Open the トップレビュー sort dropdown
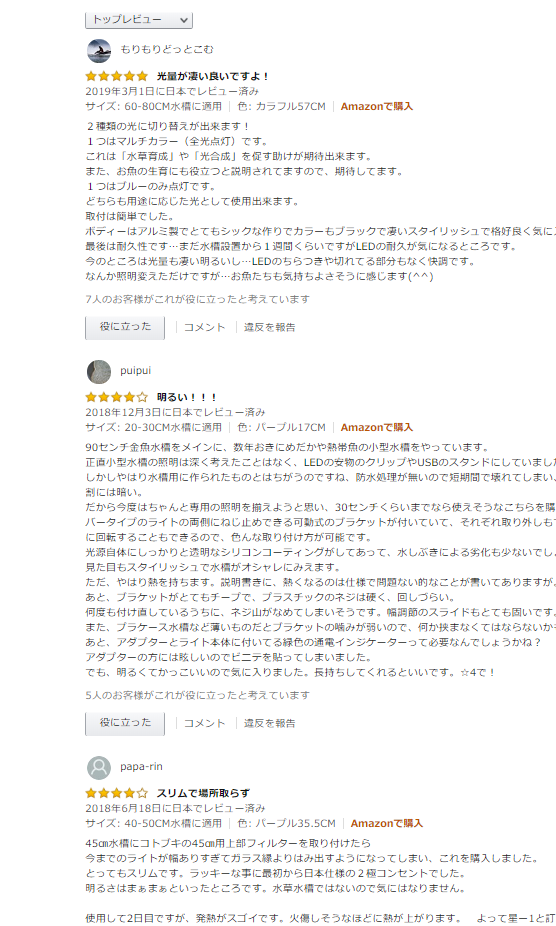Viewport: 556px width, 926px height. tap(139, 20)
